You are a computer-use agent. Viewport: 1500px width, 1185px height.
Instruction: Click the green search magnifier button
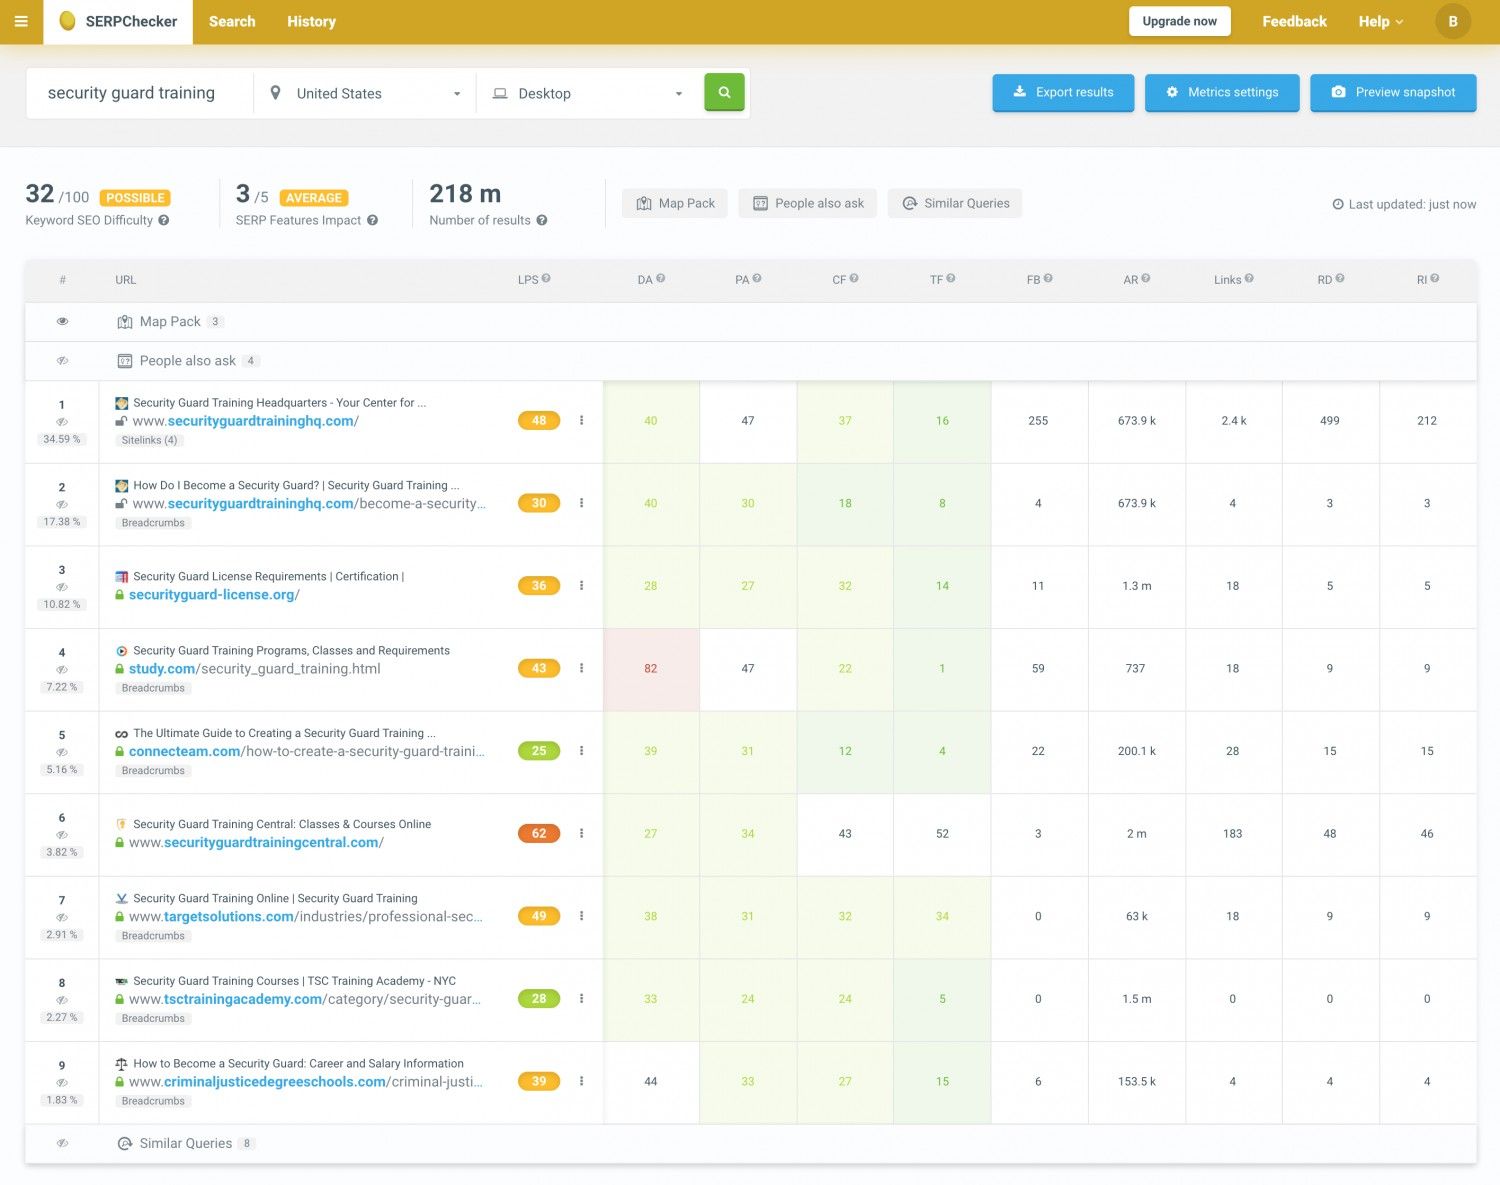(724, 92)
